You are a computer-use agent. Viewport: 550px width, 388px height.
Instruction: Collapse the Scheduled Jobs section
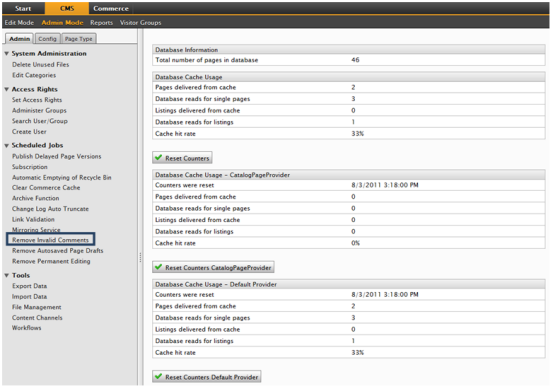click(x=7, y=146)
